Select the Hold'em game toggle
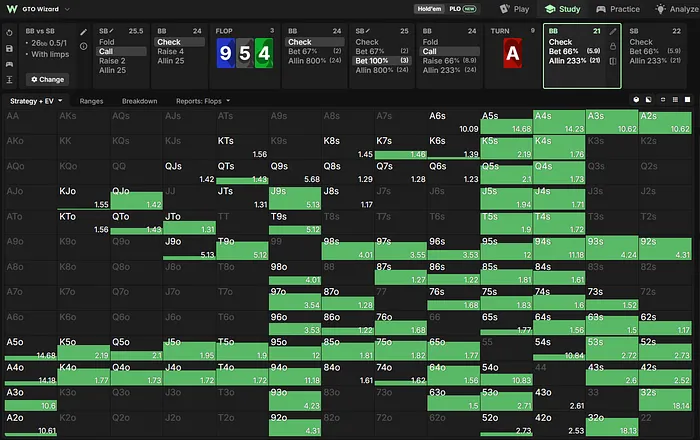This screenshot has height=440, width=700. [429, 9]
